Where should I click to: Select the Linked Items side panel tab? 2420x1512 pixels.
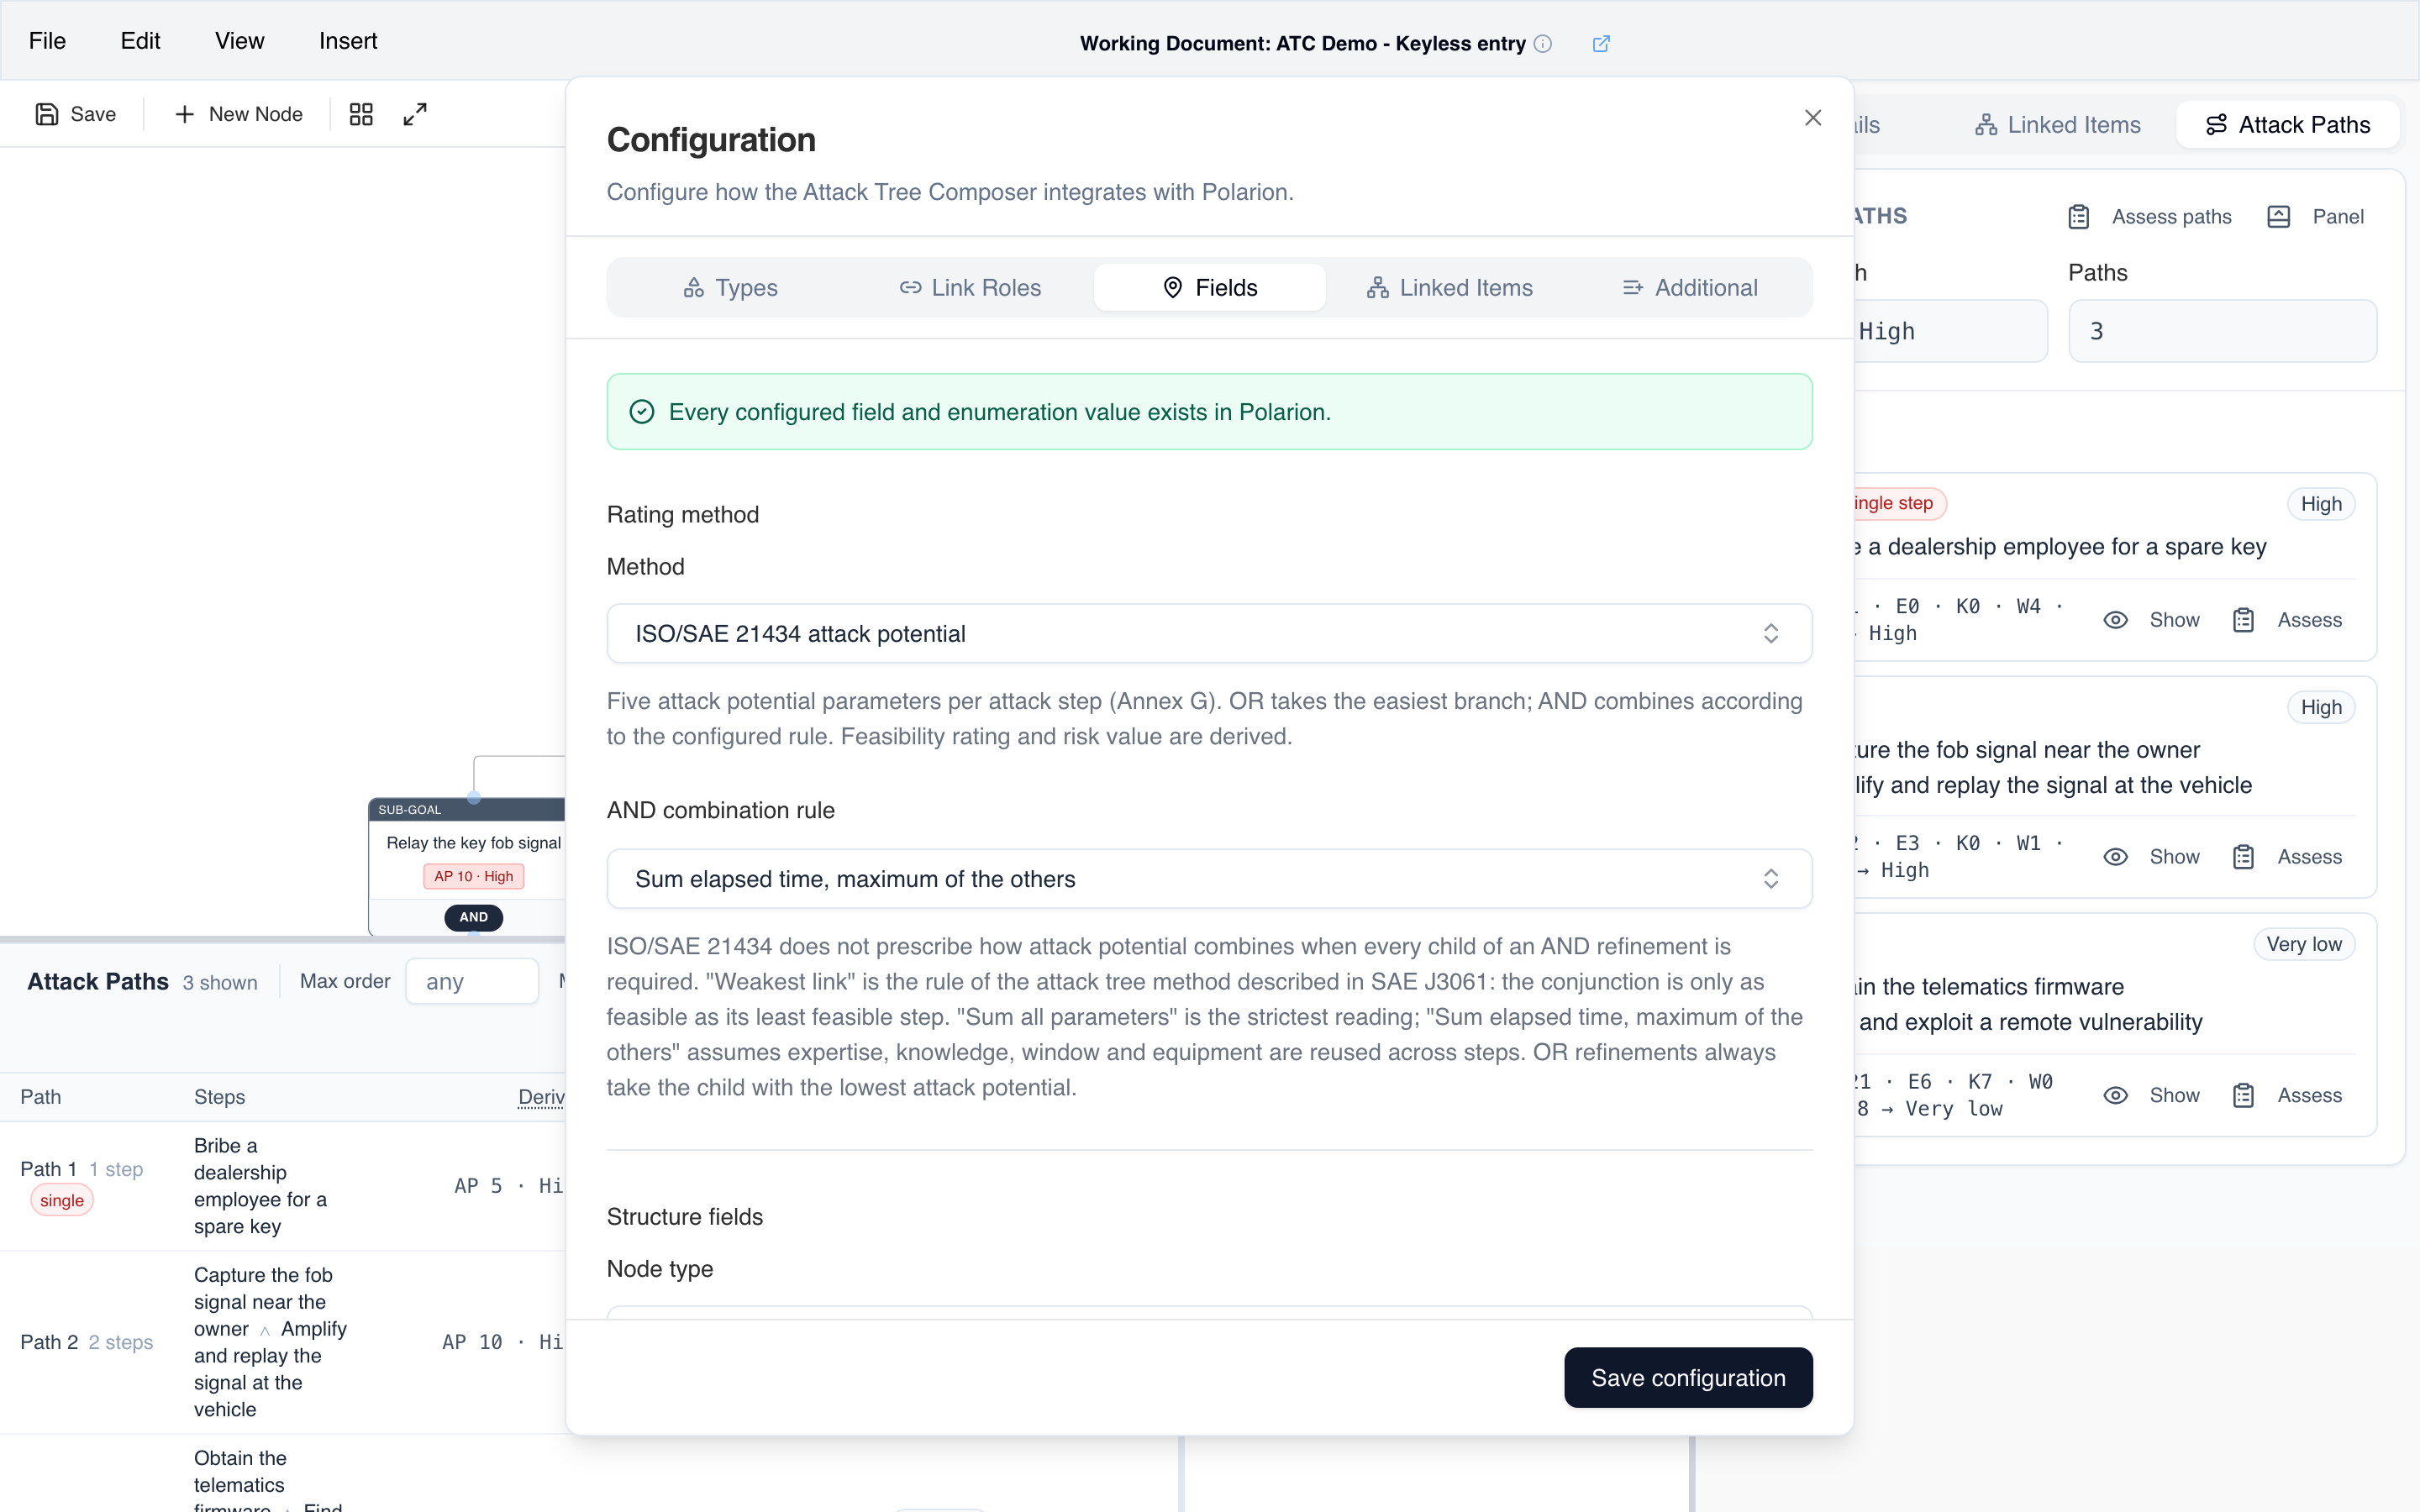coord(2058,125)
